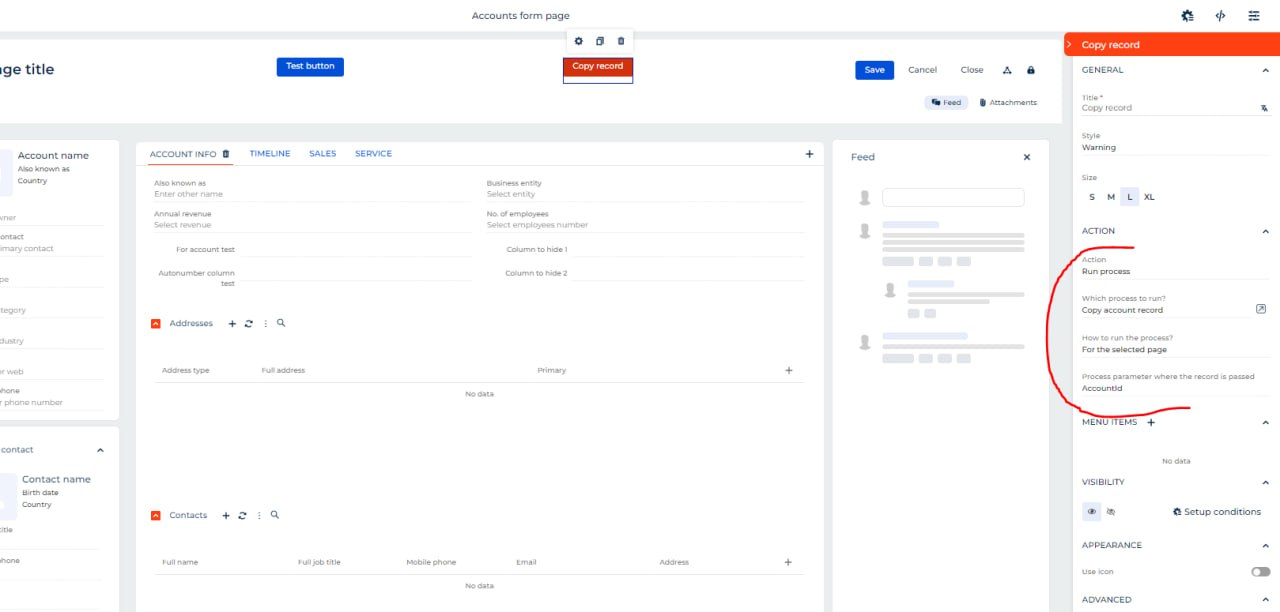Collapse the GENERAL section
This screenshot has height=612, width=1280.
[1265, 70]
